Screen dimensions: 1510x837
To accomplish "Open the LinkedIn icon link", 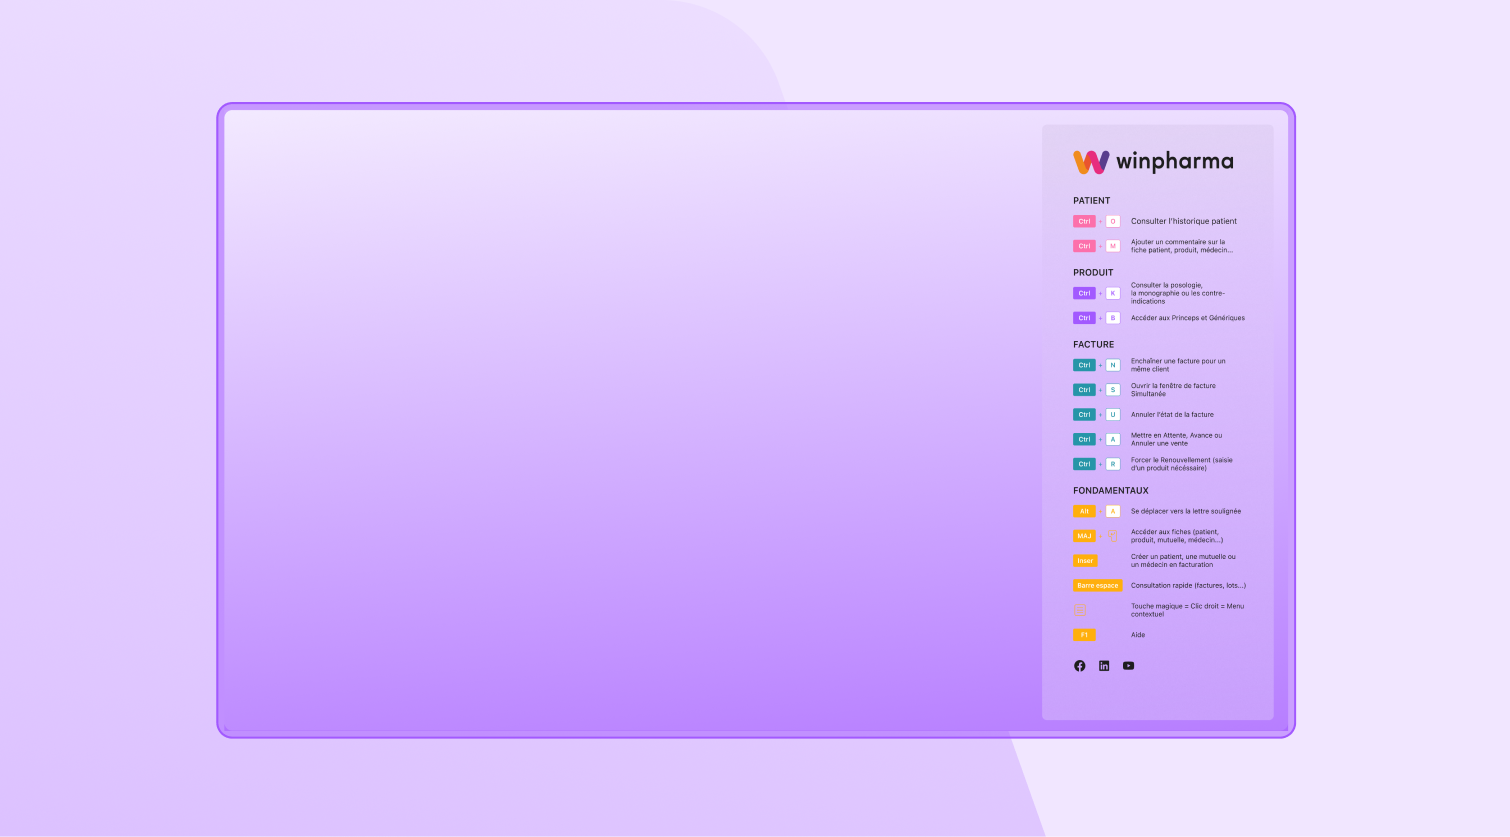I will [x=1104, y=666].
